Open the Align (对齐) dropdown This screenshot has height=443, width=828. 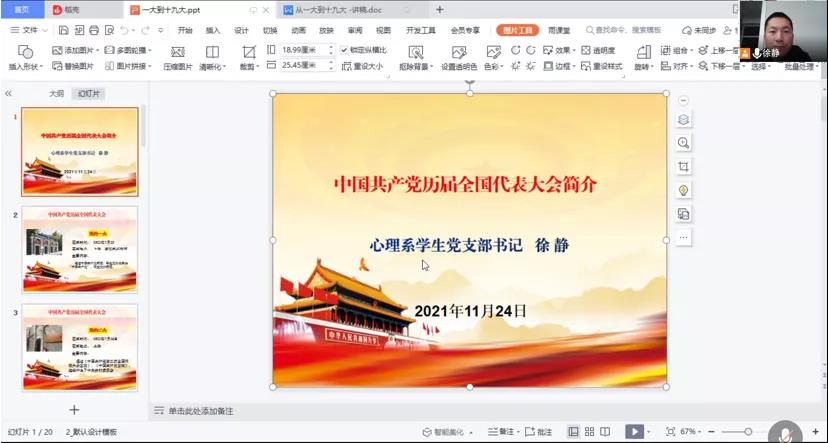pyautogui.click(x=676, y=66)
